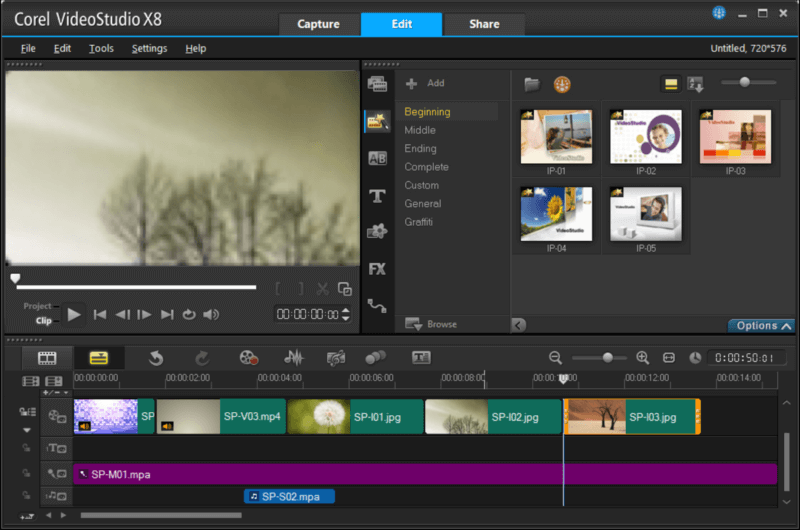Image resolution: width=800 pixels, height=530 pixels.
Task: Select the IP-04 sunflower template thumbnail
Action: coord(556,212)
